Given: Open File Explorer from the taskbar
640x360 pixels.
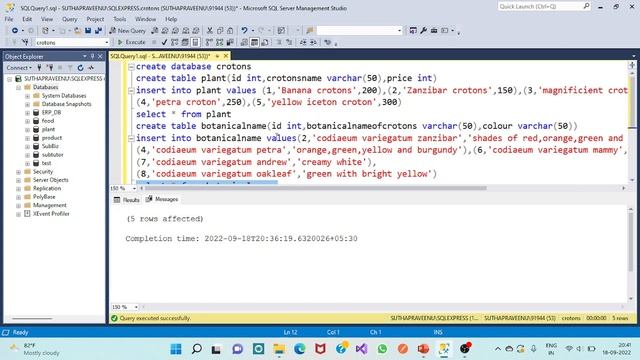Looking at the screenshot, I should click(x=279, y=349).
